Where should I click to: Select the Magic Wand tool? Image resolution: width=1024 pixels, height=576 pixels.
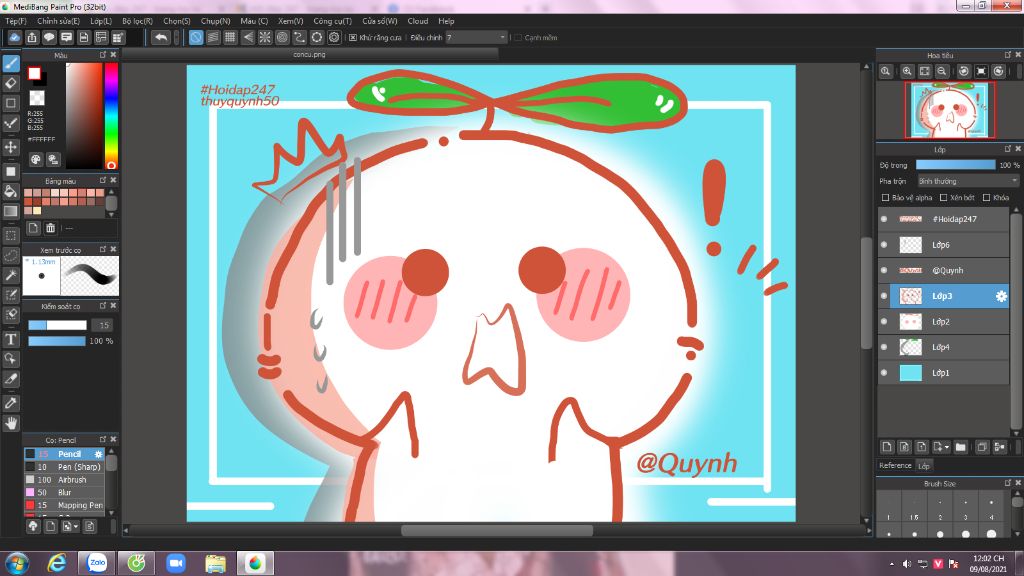click(11, 275)
